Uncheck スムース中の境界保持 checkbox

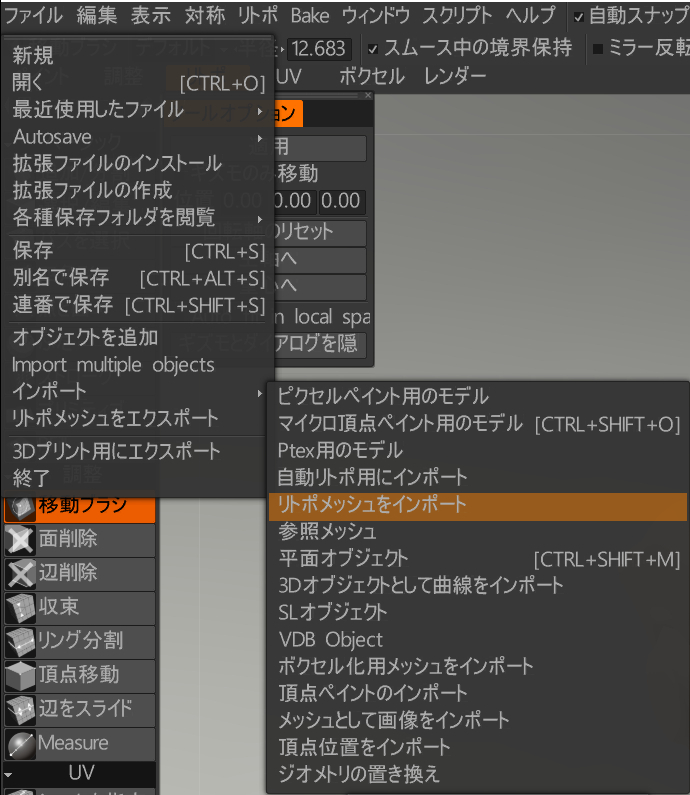coord(373,49)
